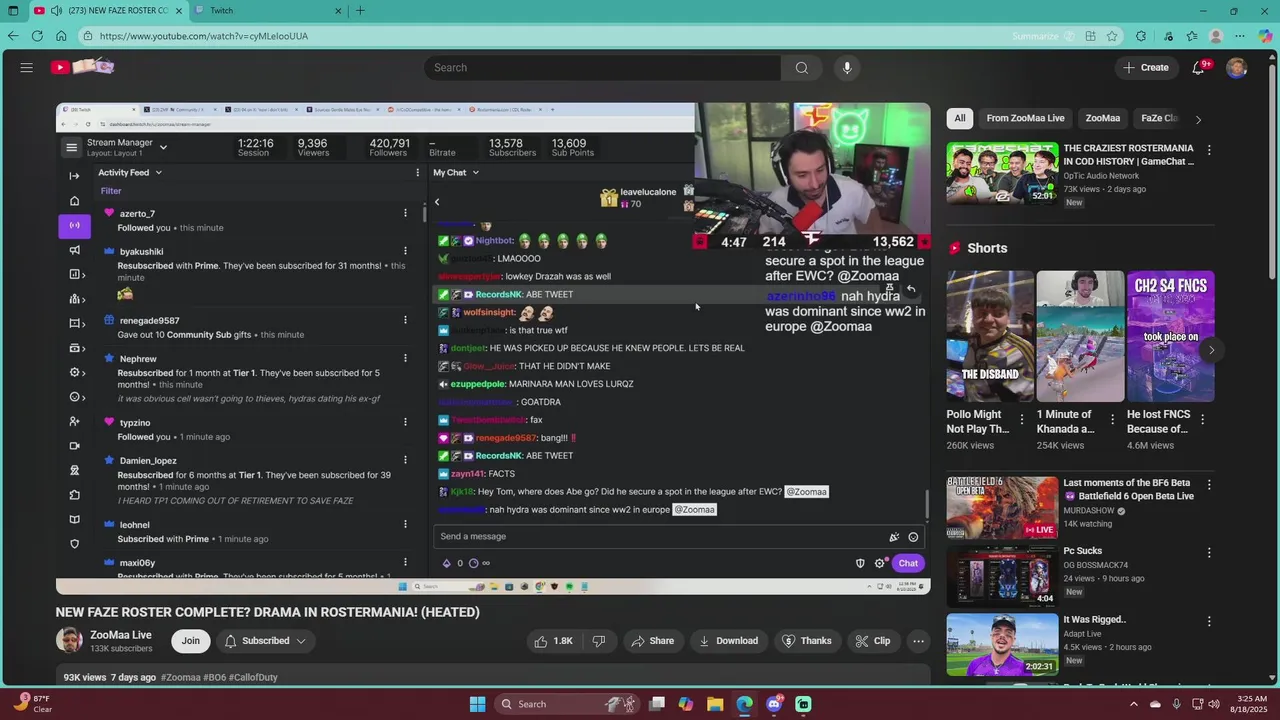Open tab actions menu in Edge
Screen dimensions: 1280x720
14,11
